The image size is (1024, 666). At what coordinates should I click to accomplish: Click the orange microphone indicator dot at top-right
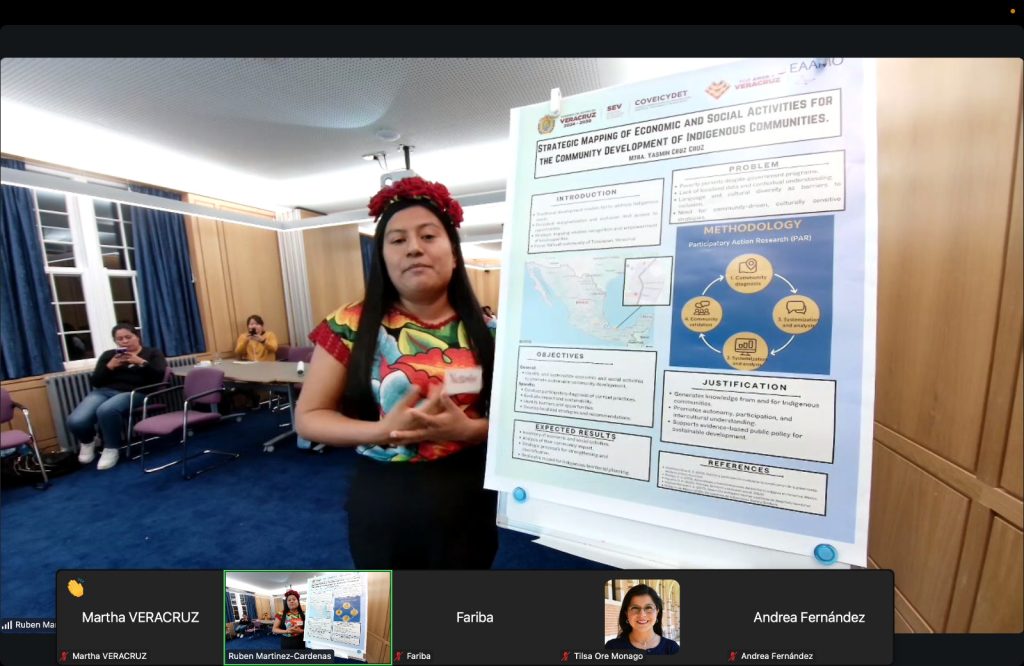1012,11
